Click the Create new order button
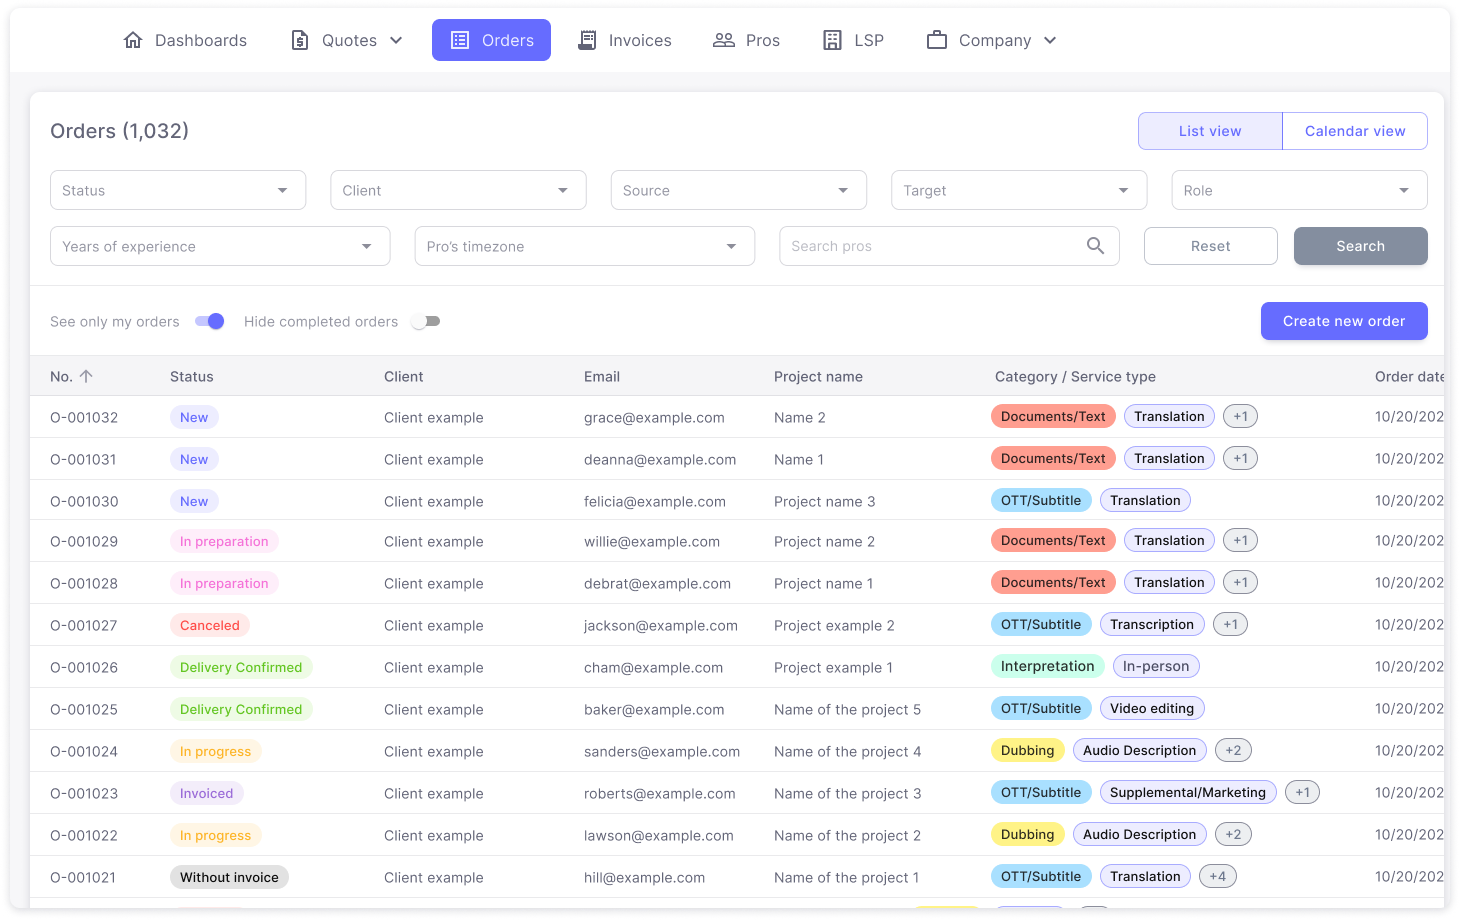1460x920 pixels. (x=1343, y=321)
